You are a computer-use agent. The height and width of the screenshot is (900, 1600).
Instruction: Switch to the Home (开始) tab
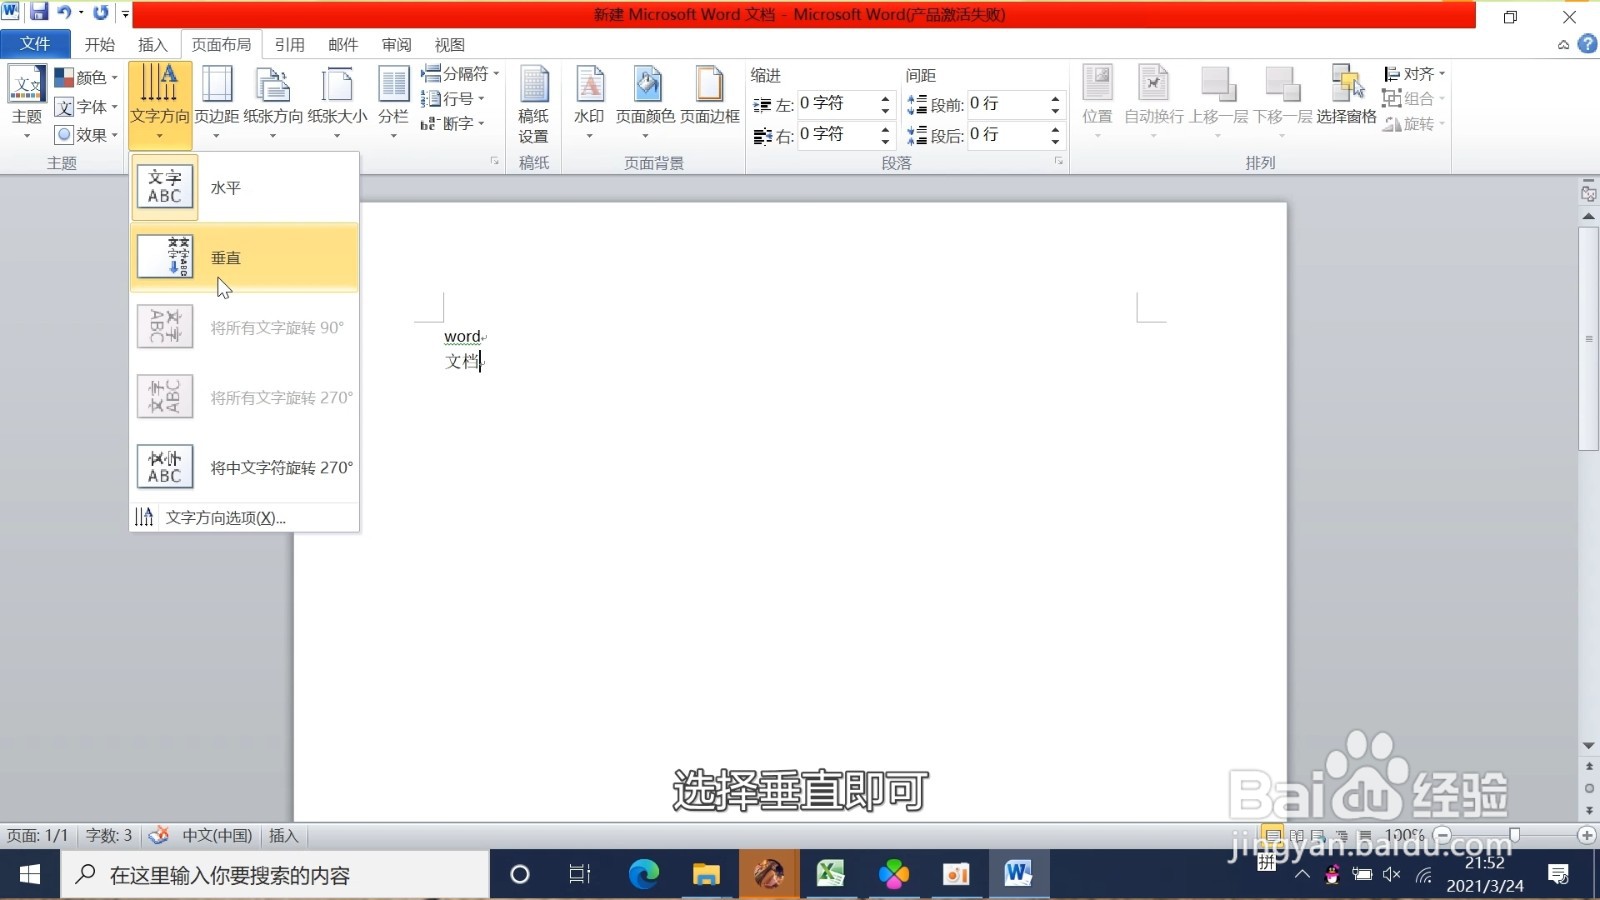[x=100, y=45]
